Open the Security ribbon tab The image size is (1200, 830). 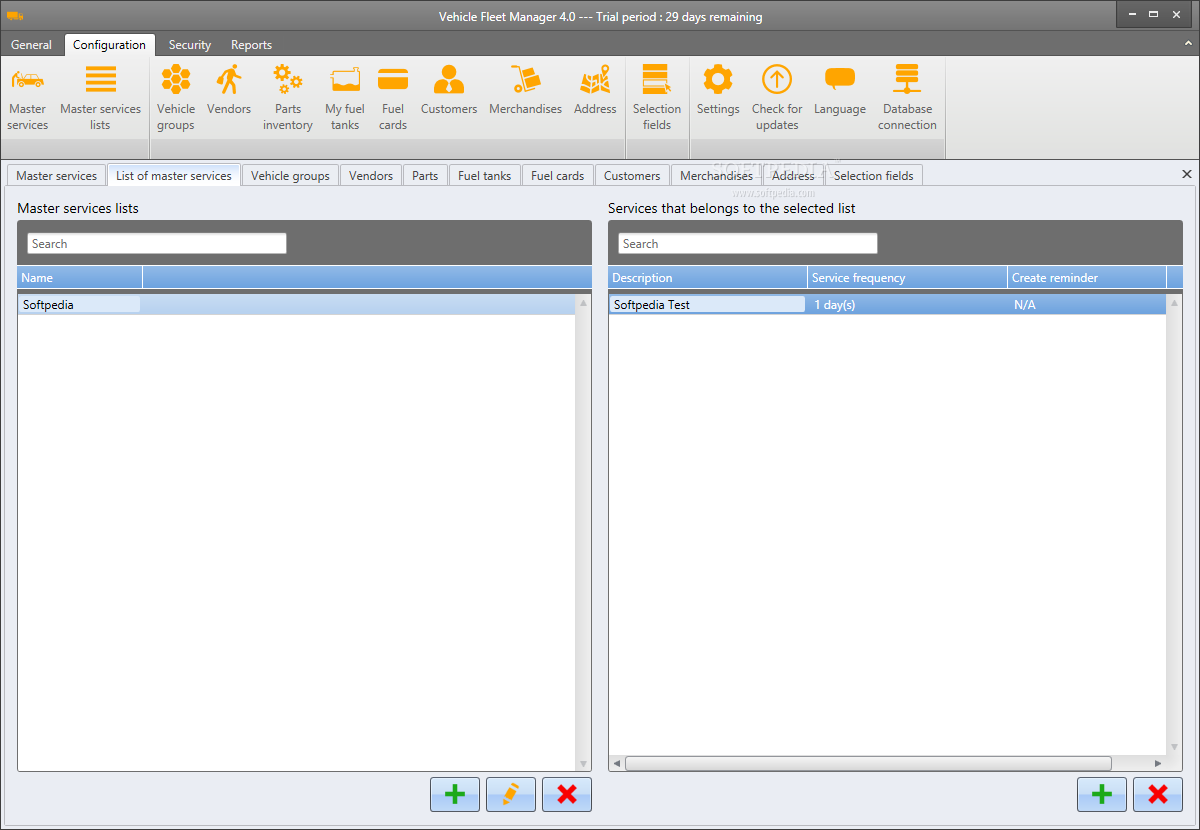[x=190, y=45]
